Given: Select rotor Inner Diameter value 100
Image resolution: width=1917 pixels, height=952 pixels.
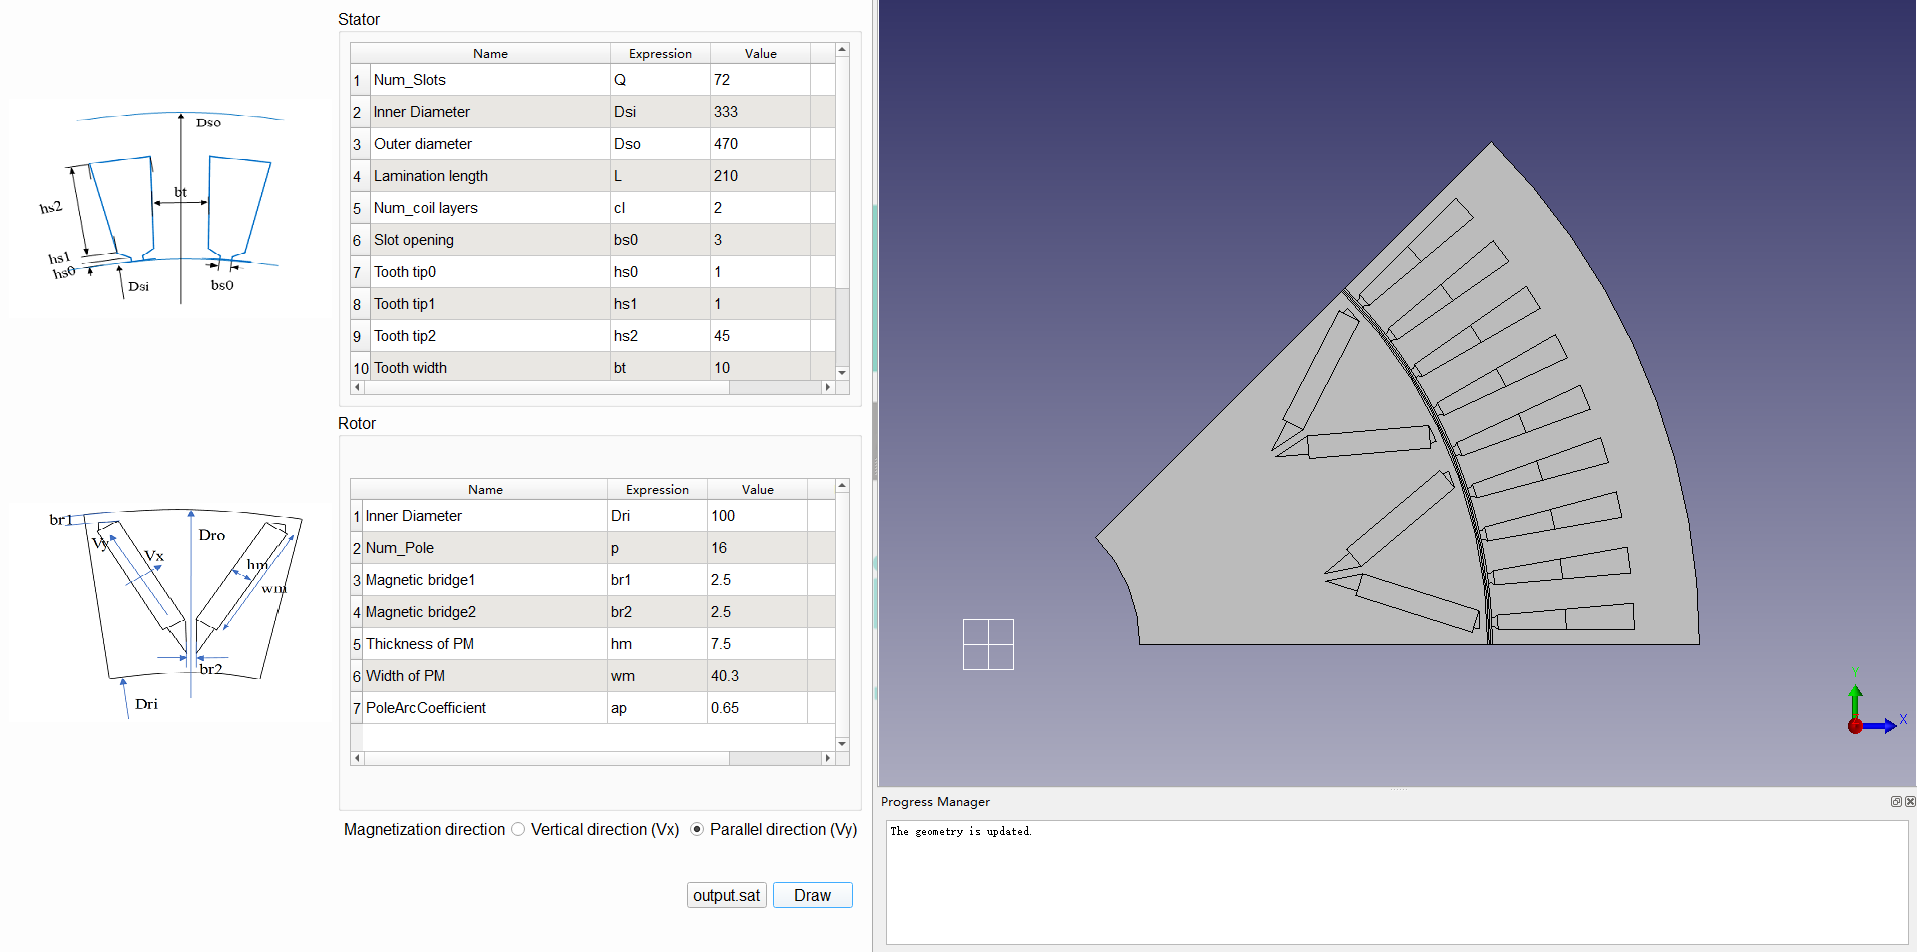Looking at the screenshot, I should point(757,516).
